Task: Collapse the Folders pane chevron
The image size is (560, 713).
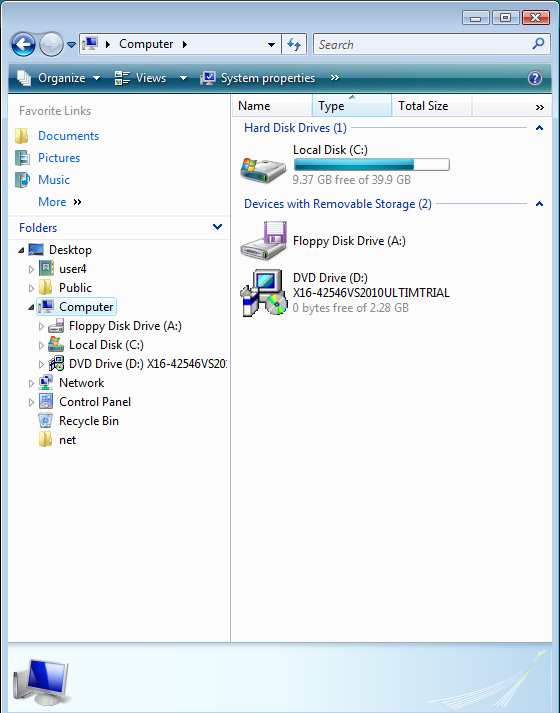Action: click(217, 227)
